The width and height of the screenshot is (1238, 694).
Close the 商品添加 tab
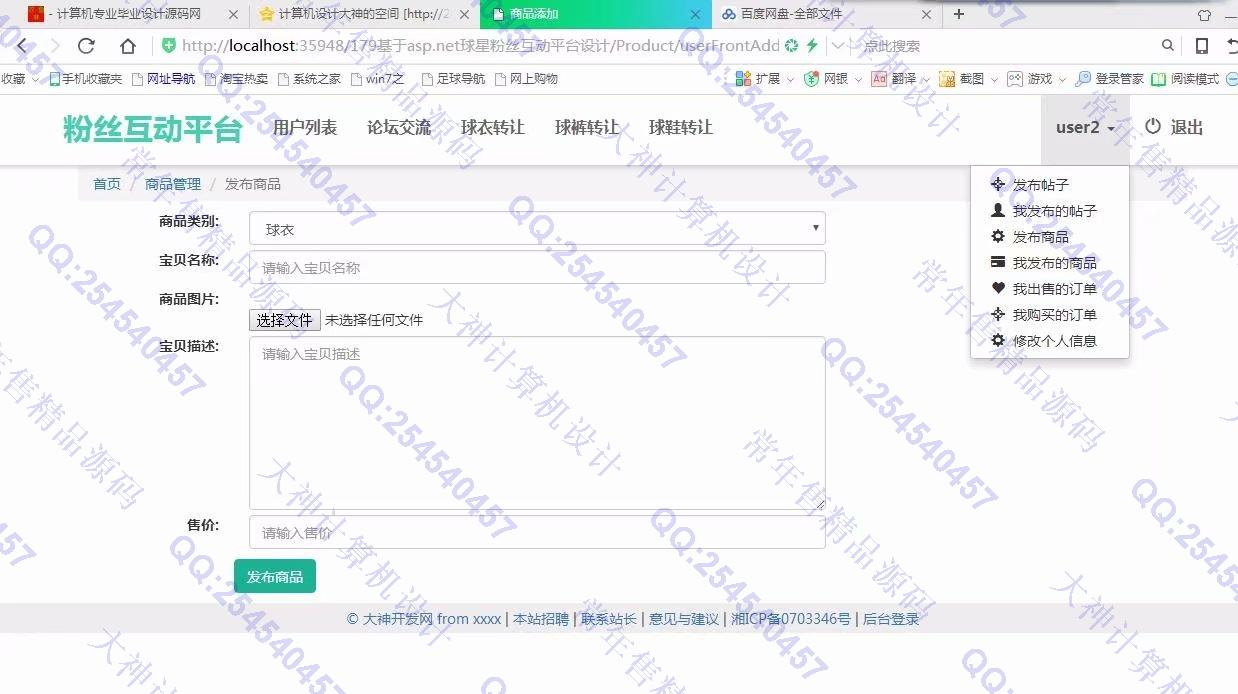point(695,15)
